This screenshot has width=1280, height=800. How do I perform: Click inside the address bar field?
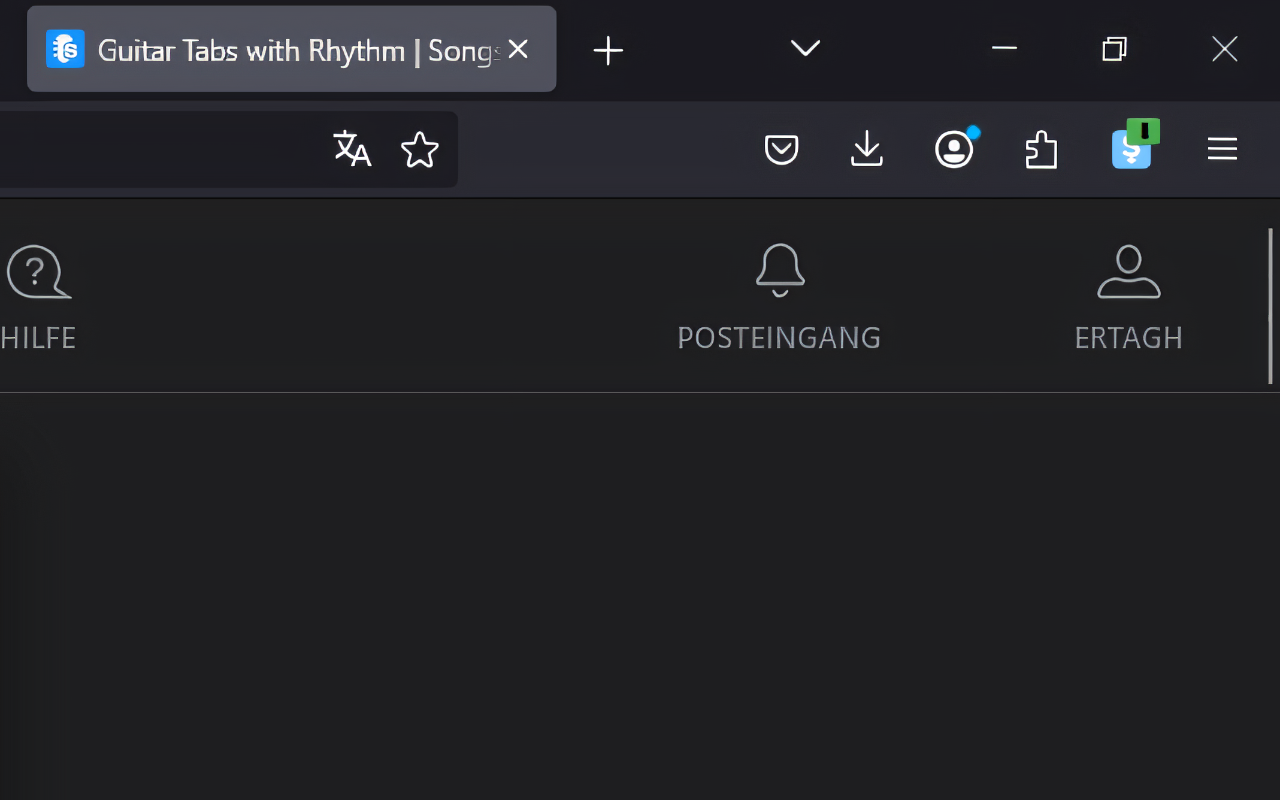click(x=160, y=149)
